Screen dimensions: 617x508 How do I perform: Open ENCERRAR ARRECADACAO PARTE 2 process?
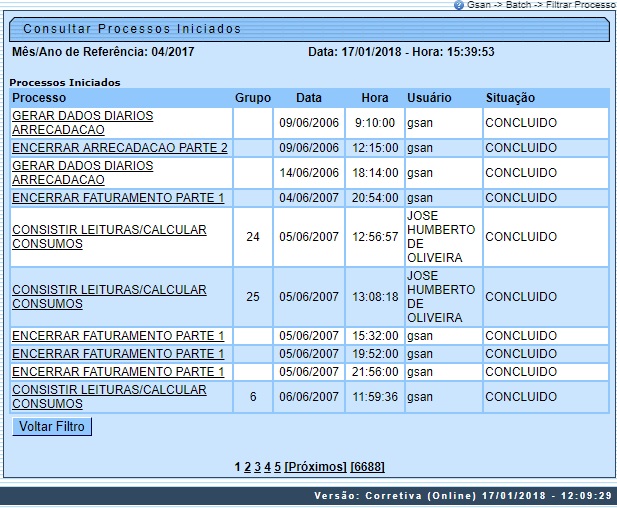[120, 148]
